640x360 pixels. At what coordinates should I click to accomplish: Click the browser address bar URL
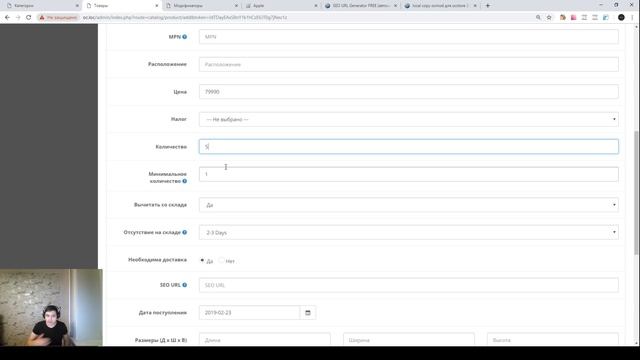tap(185, 18)
